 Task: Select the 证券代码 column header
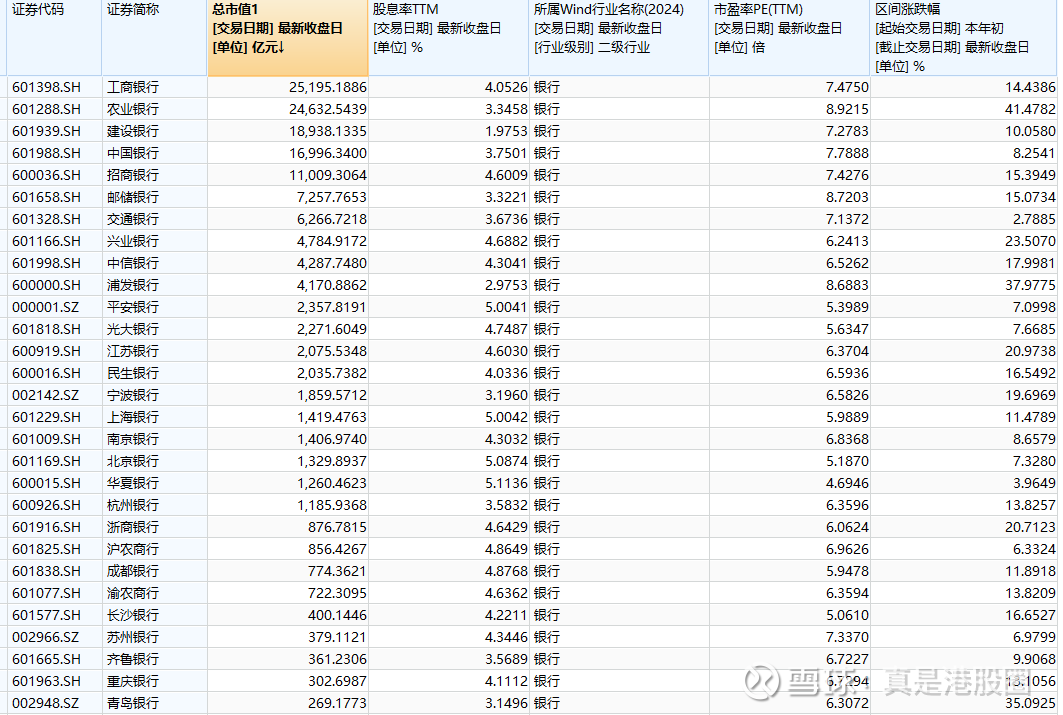click(x=54, y=38)
